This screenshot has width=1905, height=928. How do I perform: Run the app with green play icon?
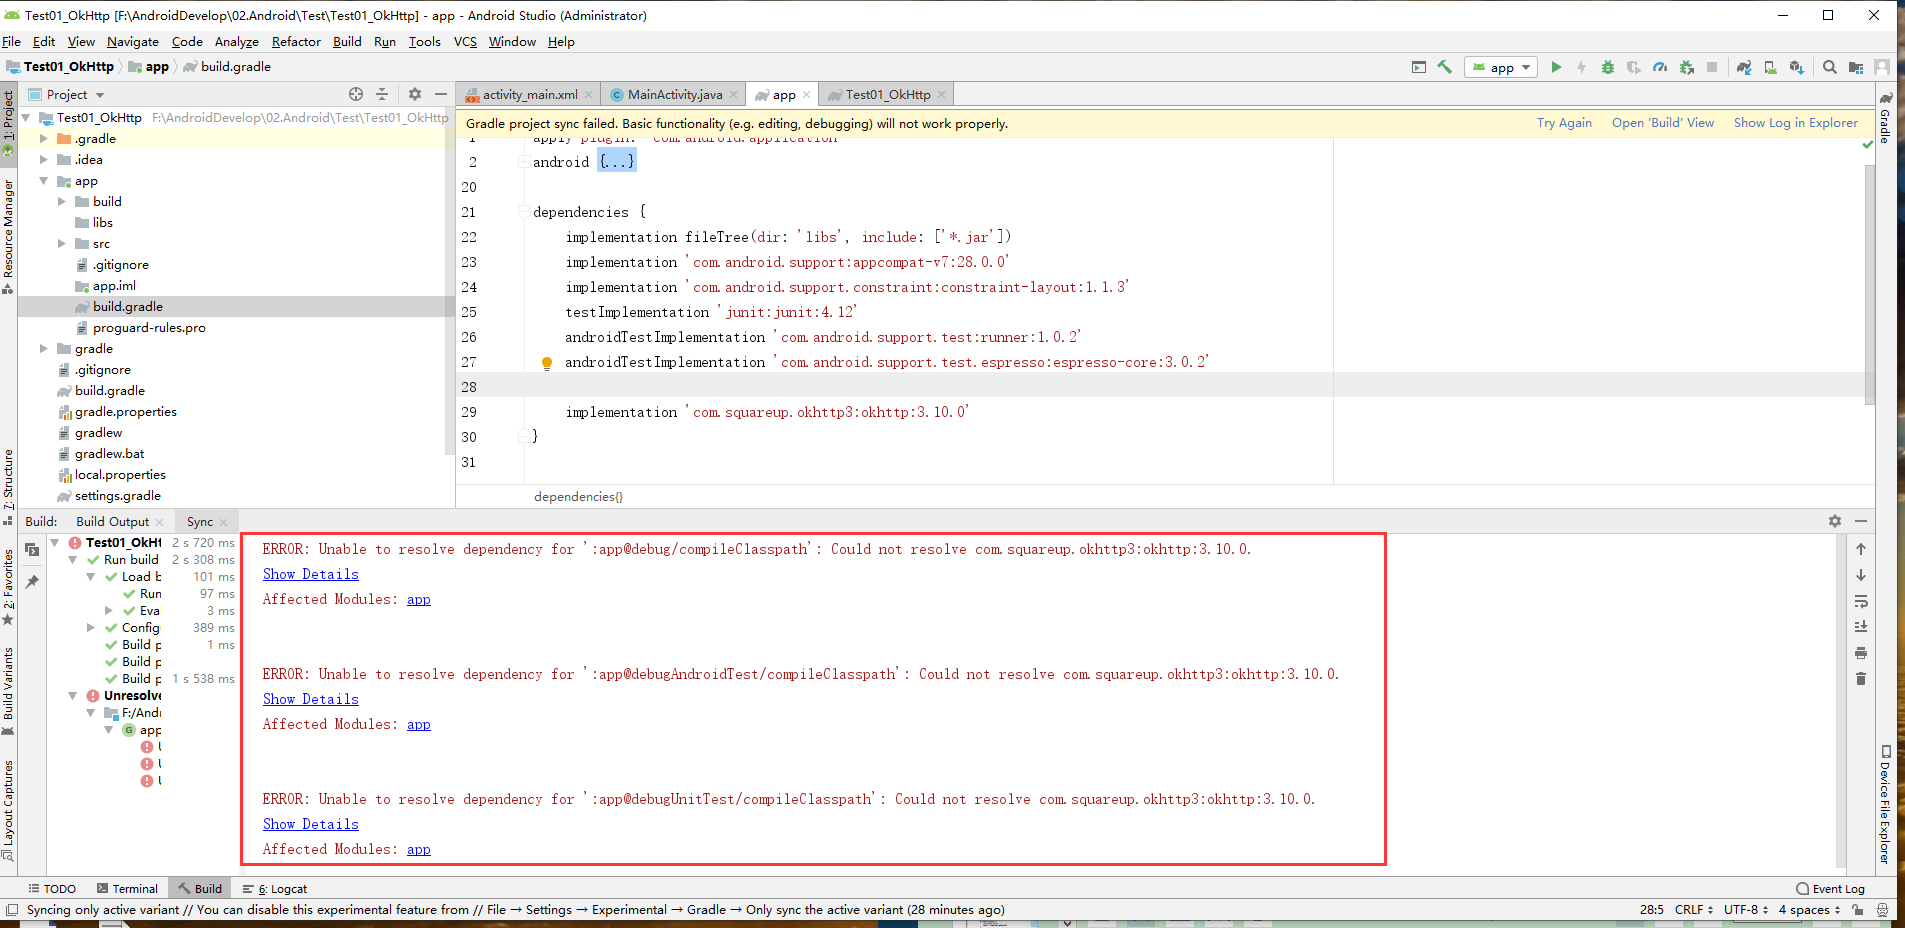(1556, 67)
